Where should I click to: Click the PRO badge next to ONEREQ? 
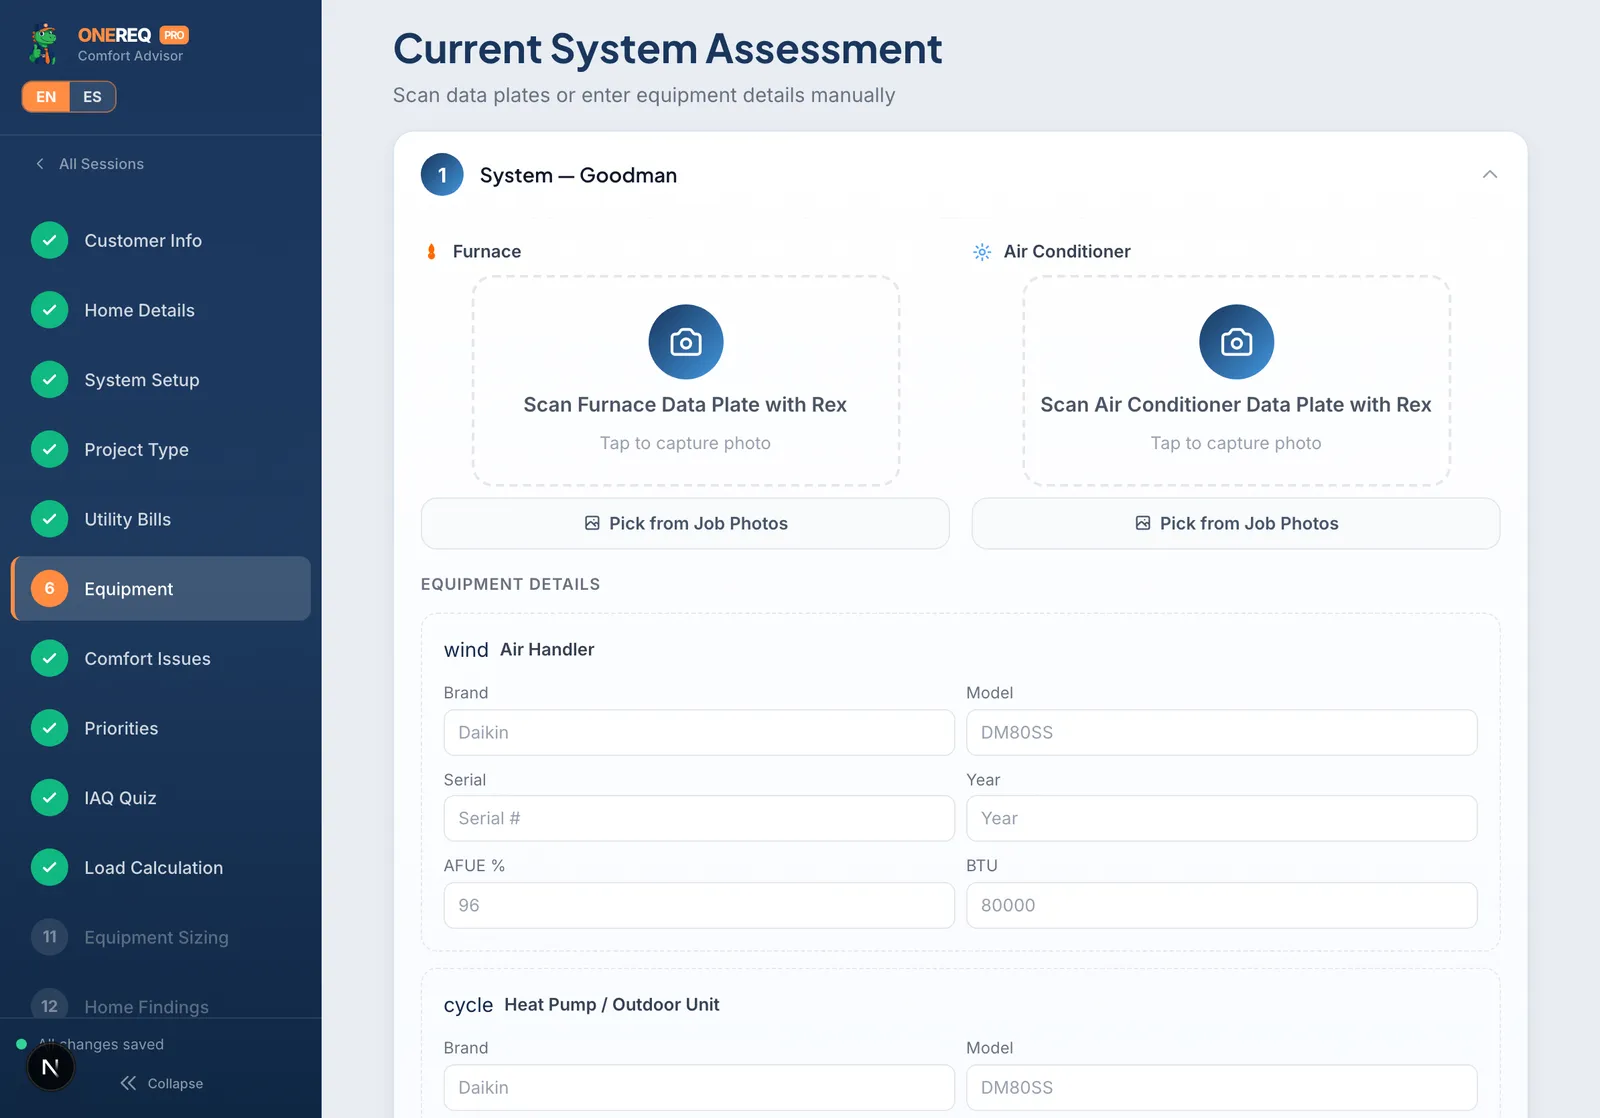(174, 35)
